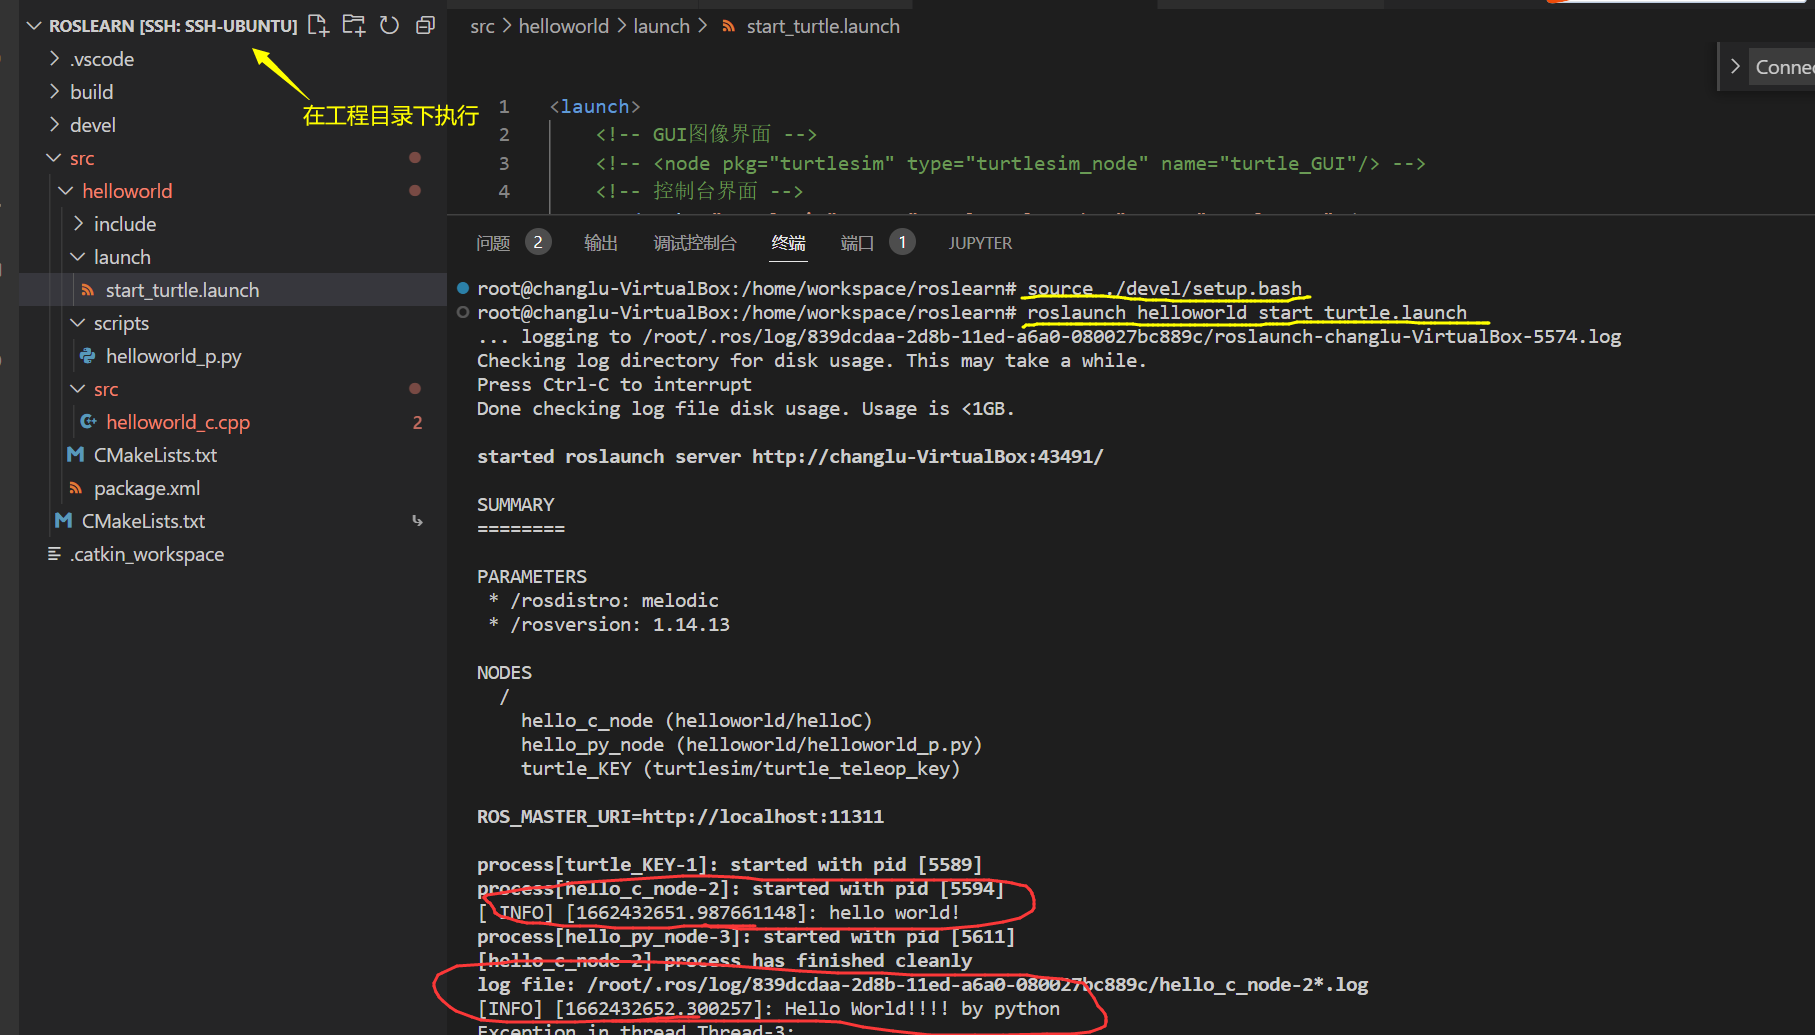Click the helloworld_c.cpp C++ file icon

(x=88, y=422)
